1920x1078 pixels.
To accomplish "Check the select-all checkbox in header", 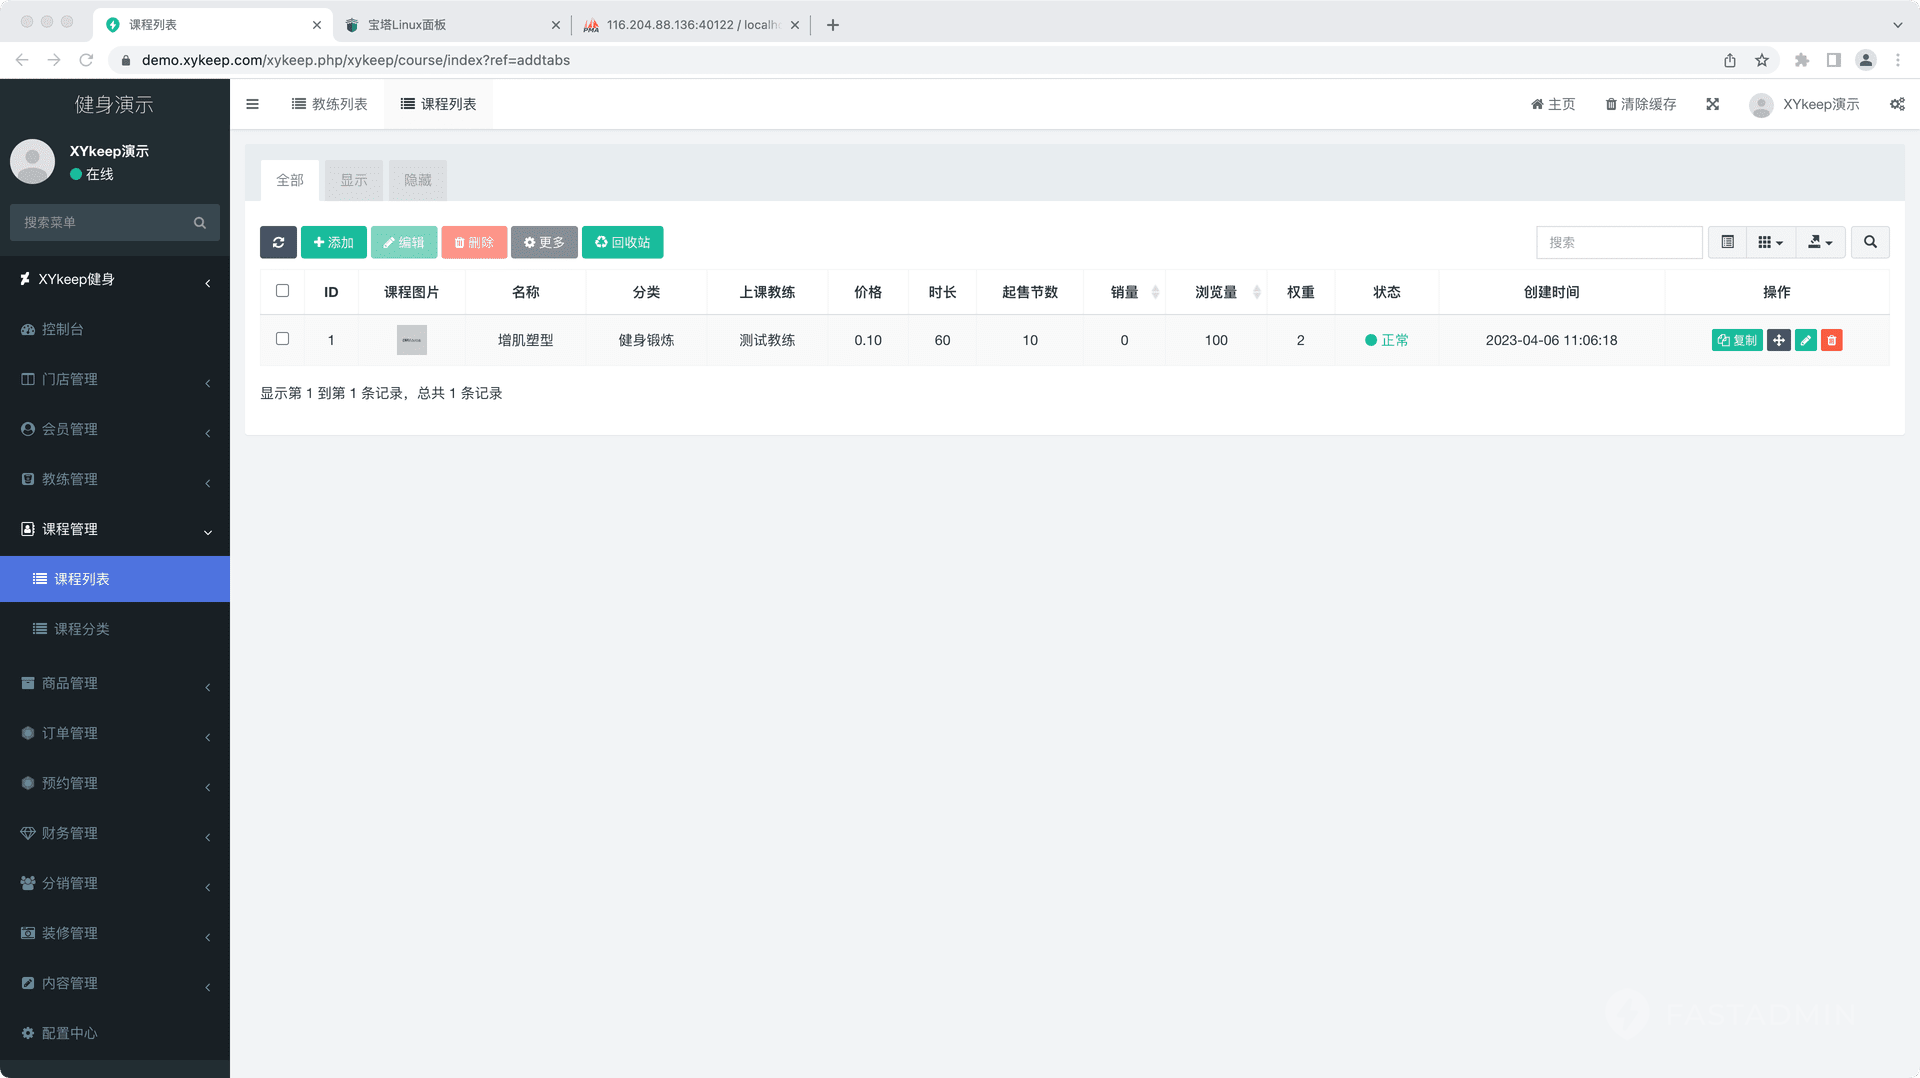I will tap(282, 291).
